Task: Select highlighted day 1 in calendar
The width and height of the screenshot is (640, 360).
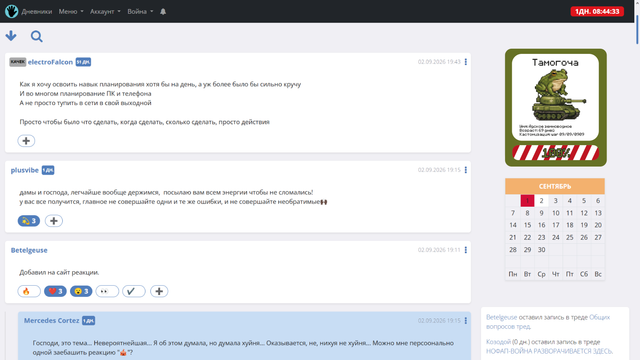Action: point(527,200)
